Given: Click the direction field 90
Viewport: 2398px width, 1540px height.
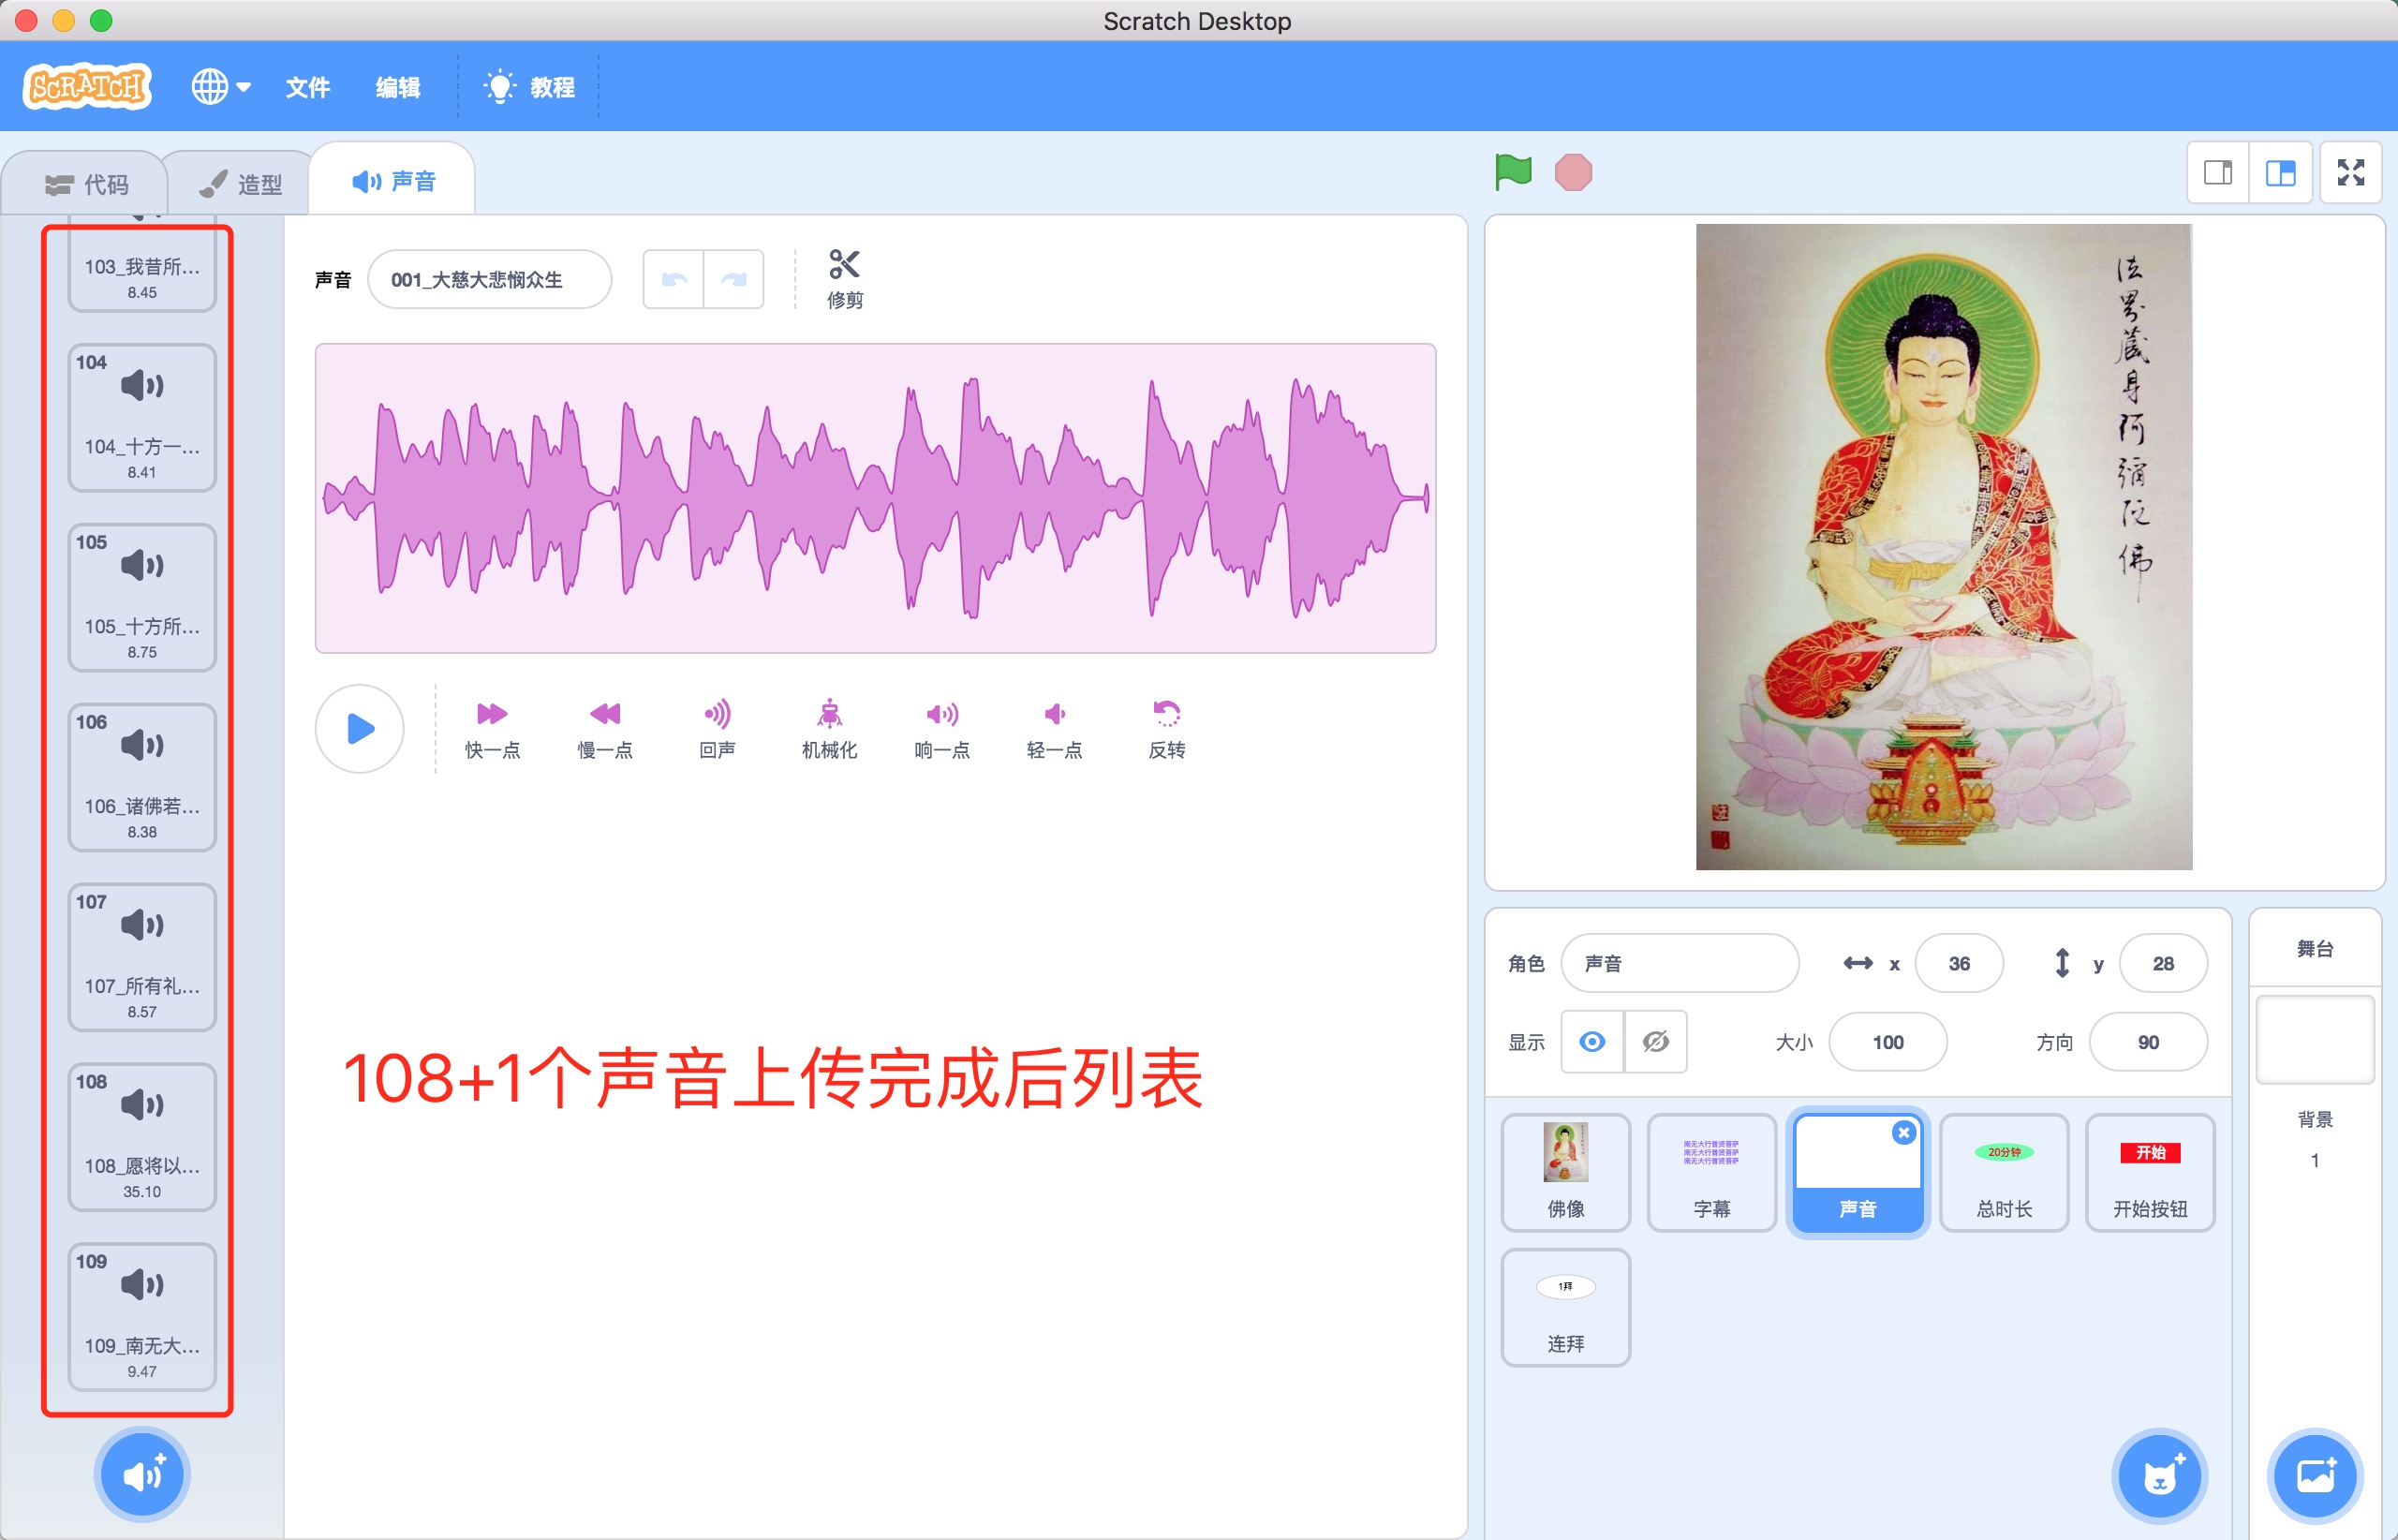Looking at the screenshot, I should click(x=2147, y=1042).
